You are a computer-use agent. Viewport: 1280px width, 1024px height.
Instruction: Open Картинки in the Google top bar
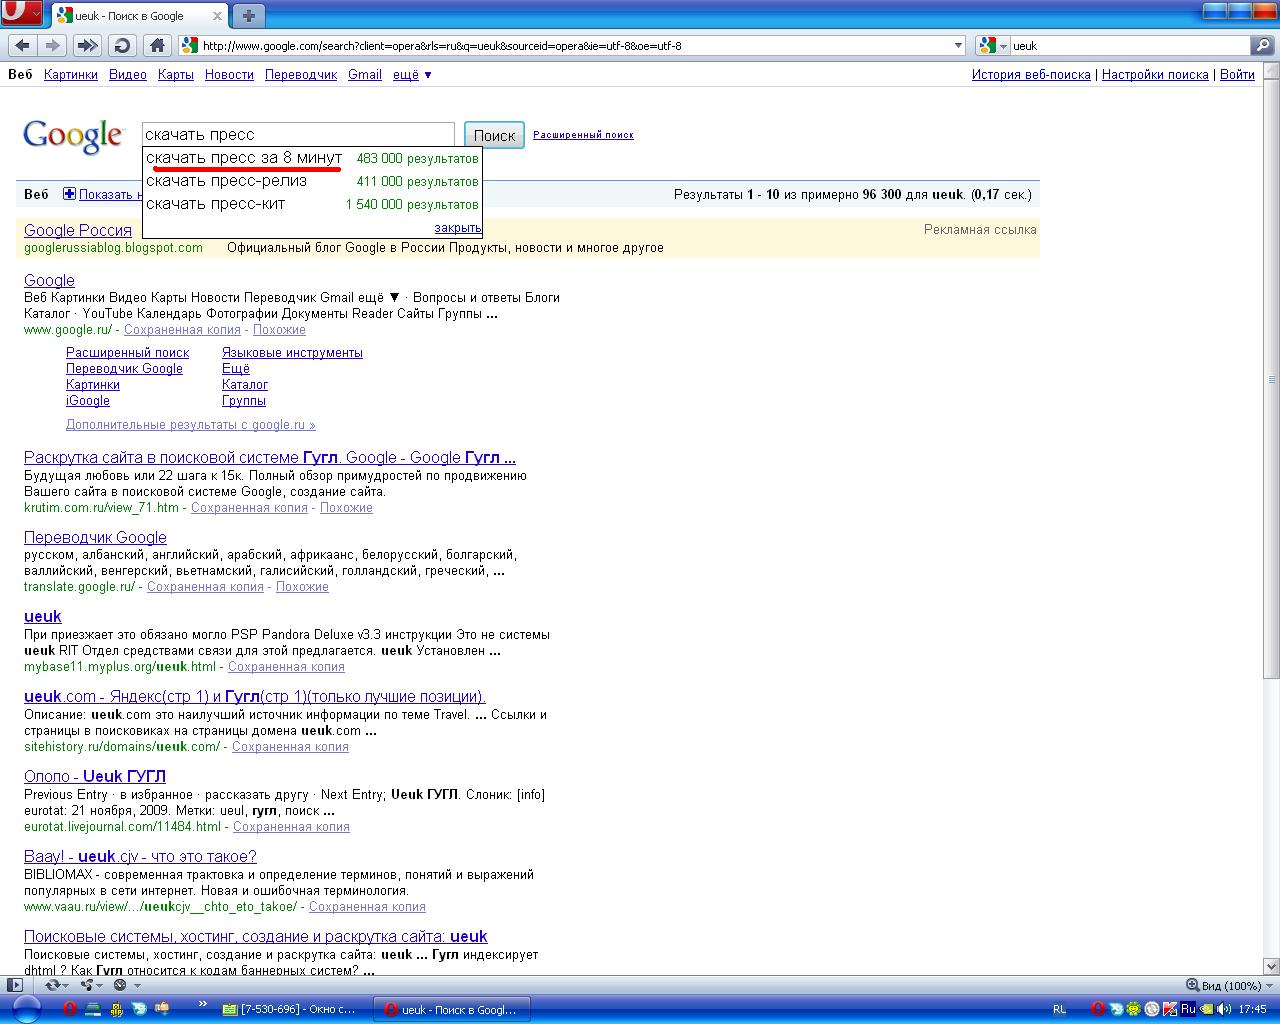click(71, 75)
